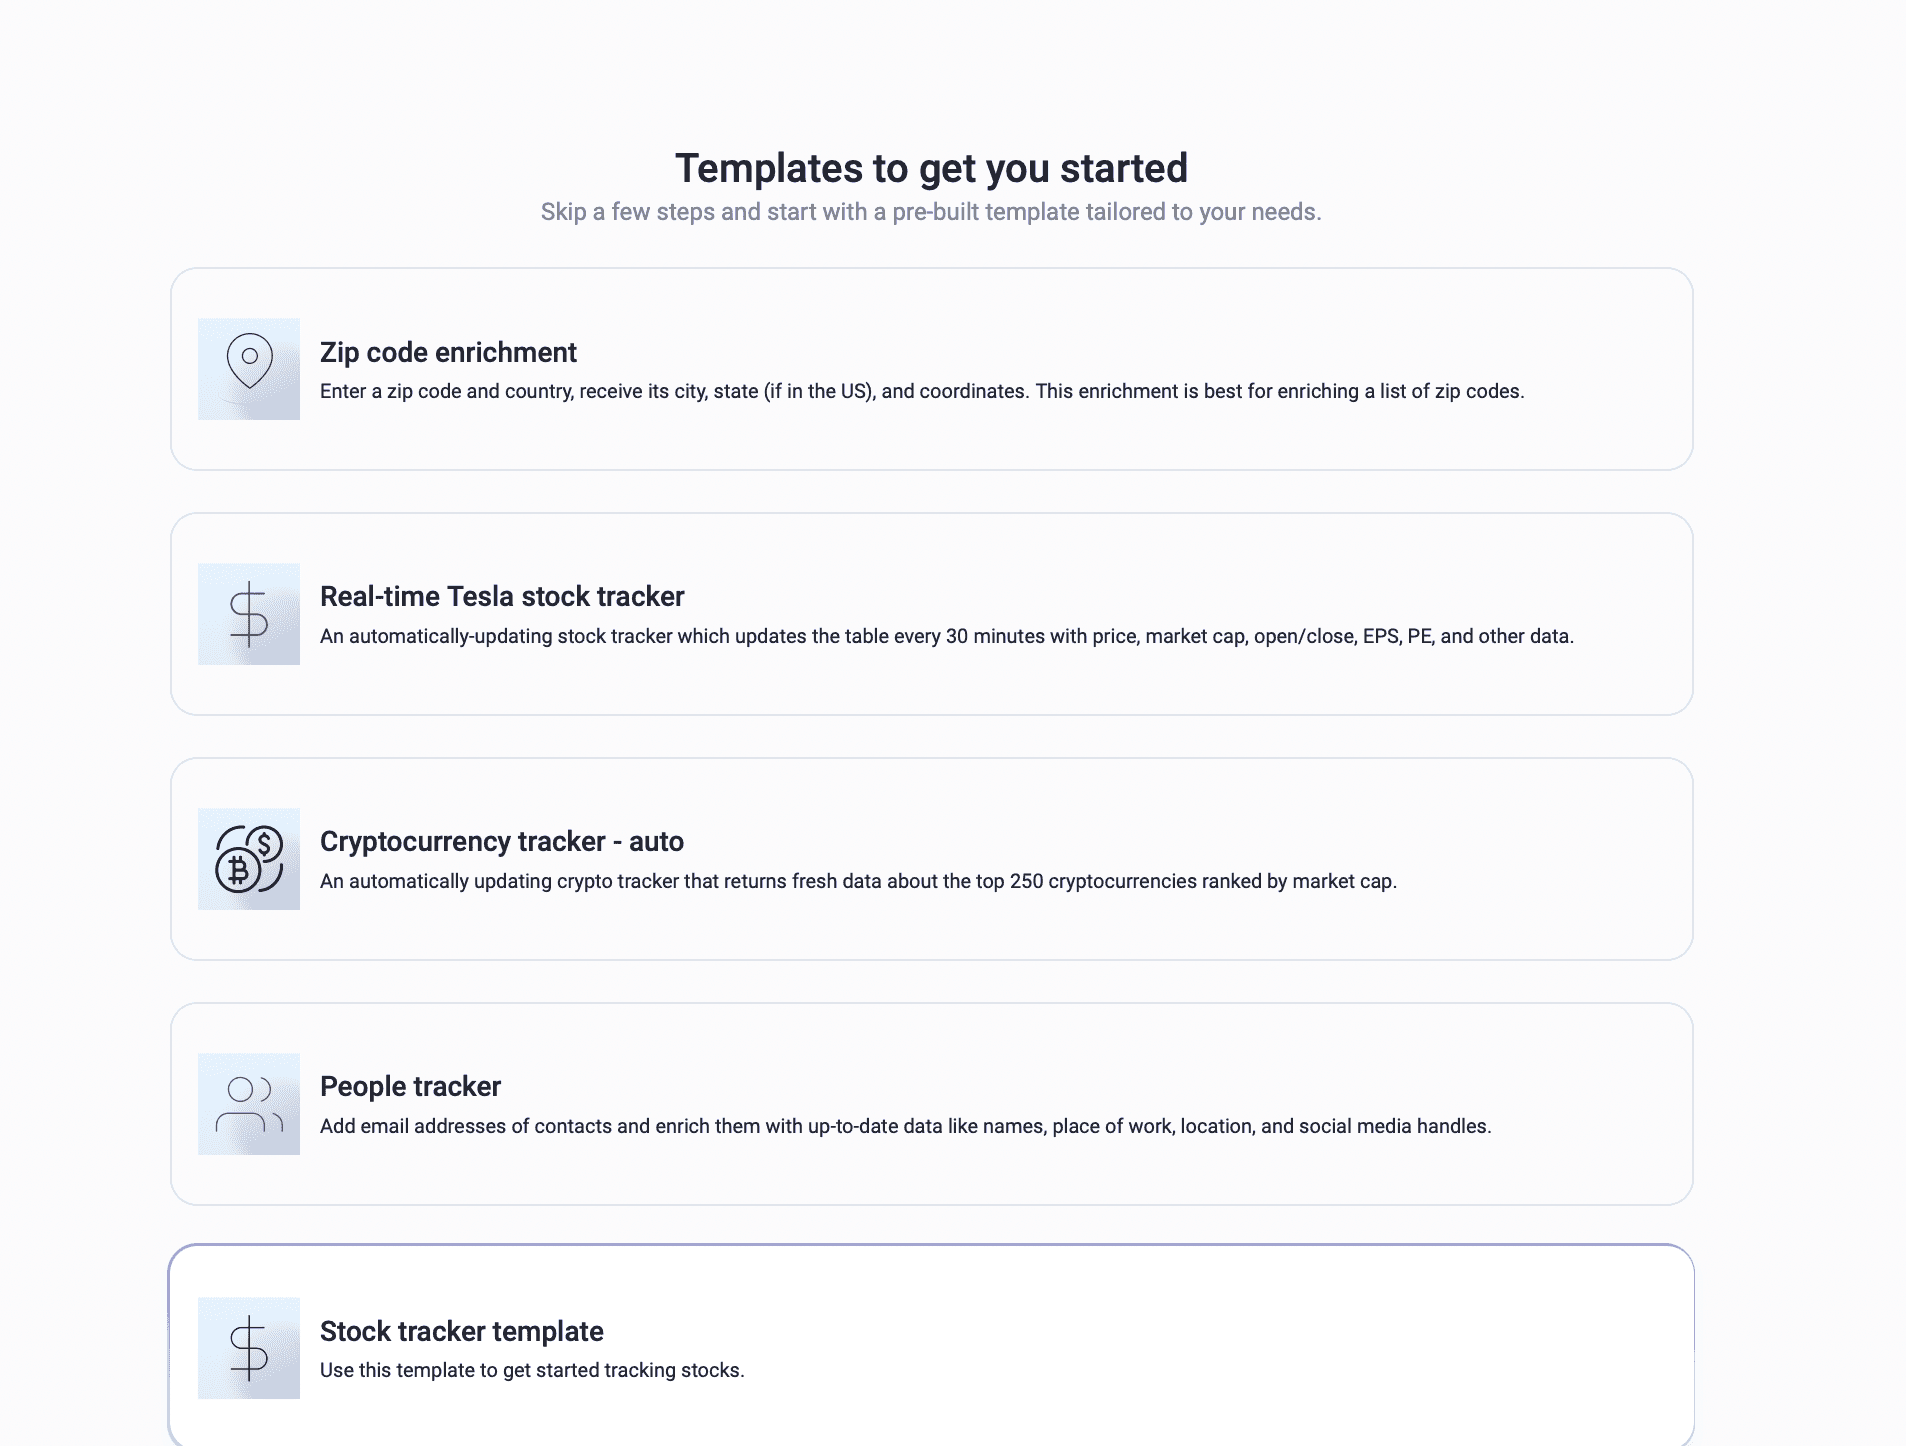This screenshot has height=1446, width=1906.
Task: Select the highlighted Stock tracker template card
Action: click(930, 1348)
